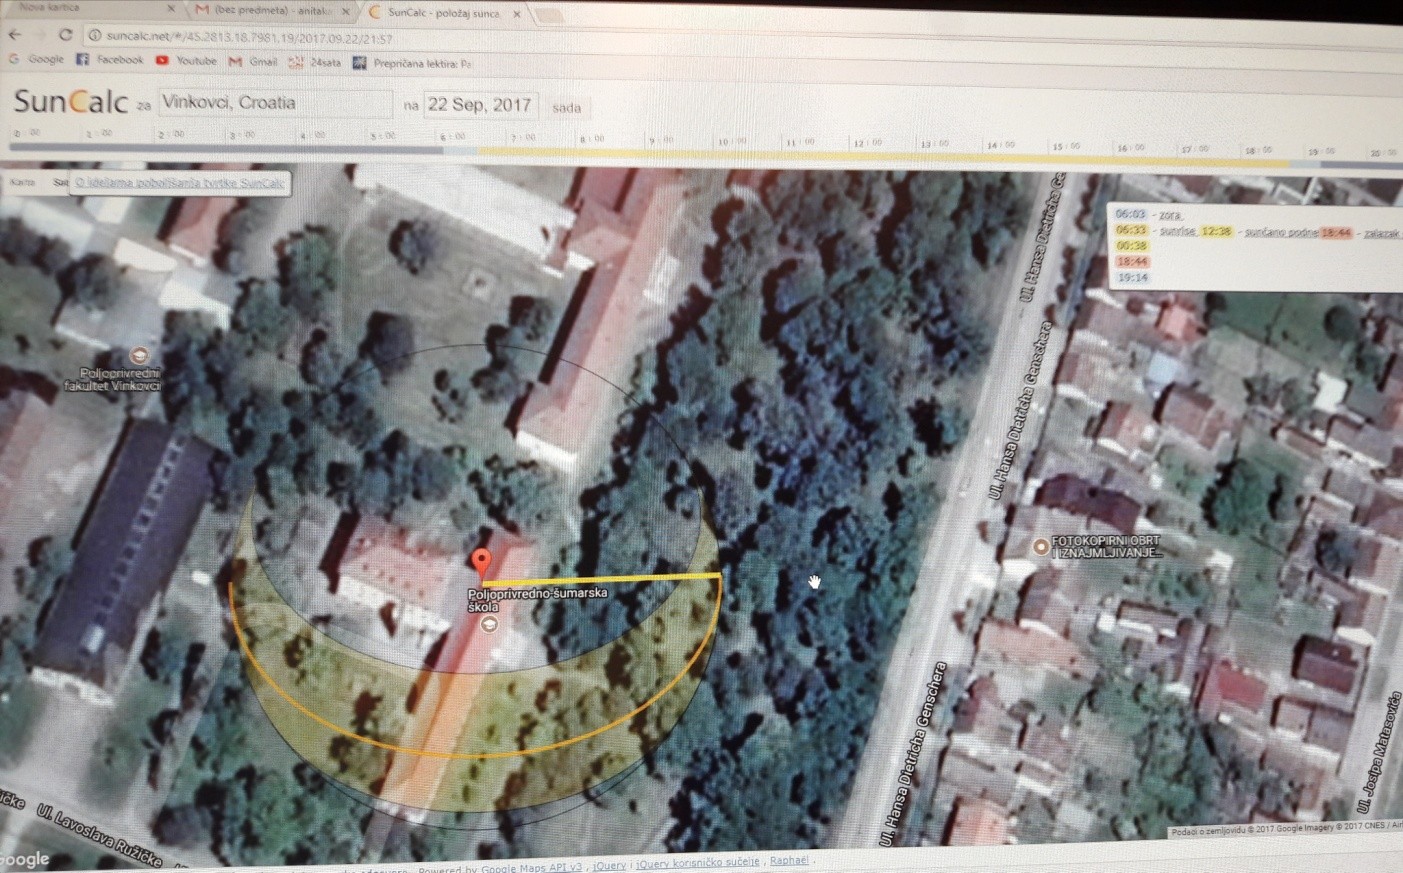Click the 15:00 mark on the timeline
Viewport: 1403px width, 873px height.
pyautogui.click(x=1064, y=146)
